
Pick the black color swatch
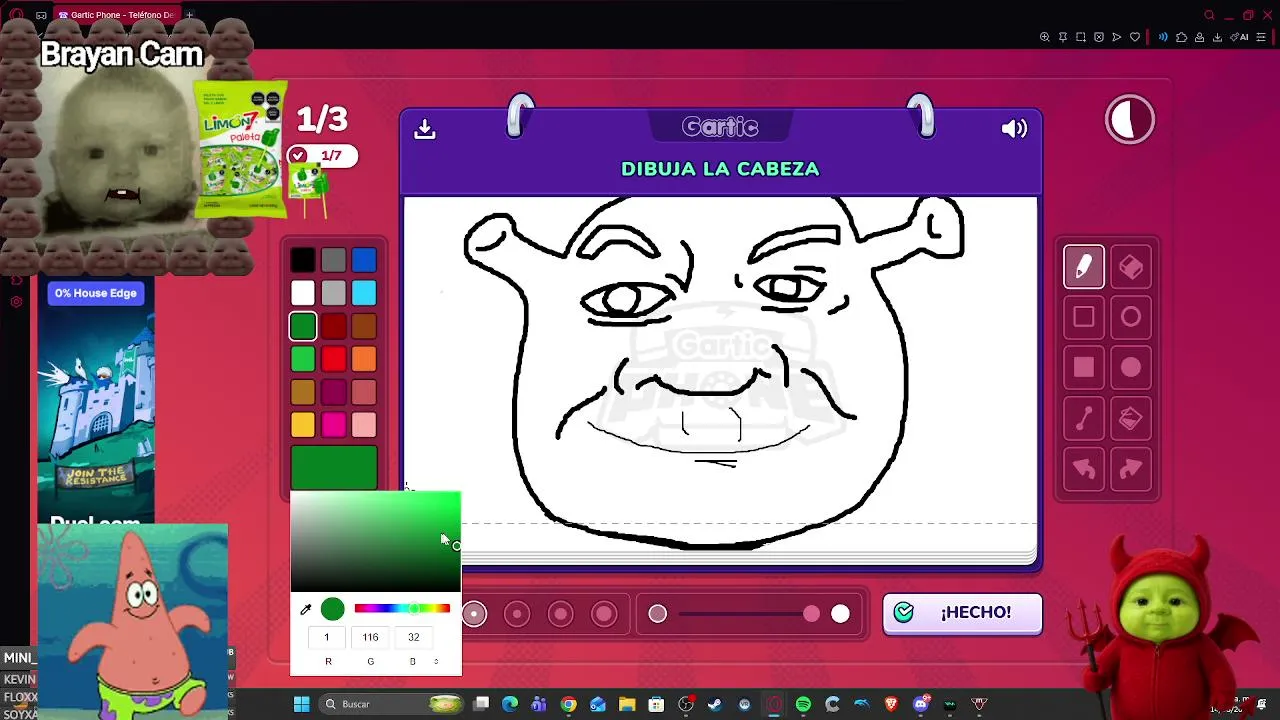coord(303,261)
